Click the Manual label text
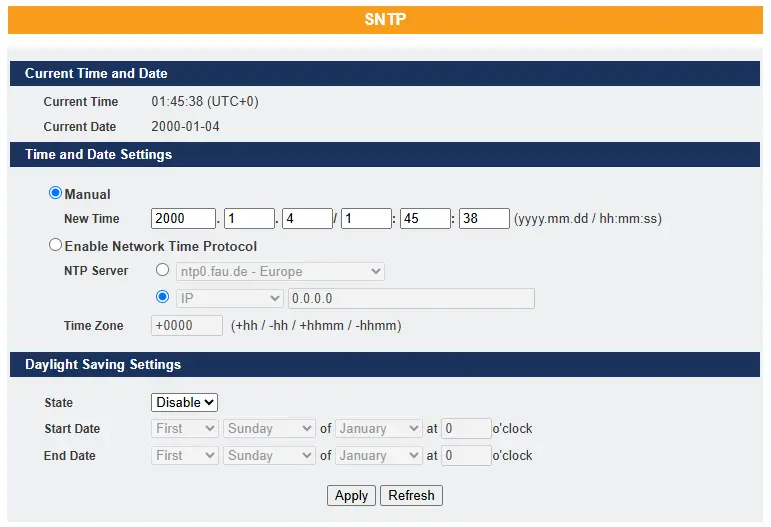Screen dimensions: 771x527 88,194
